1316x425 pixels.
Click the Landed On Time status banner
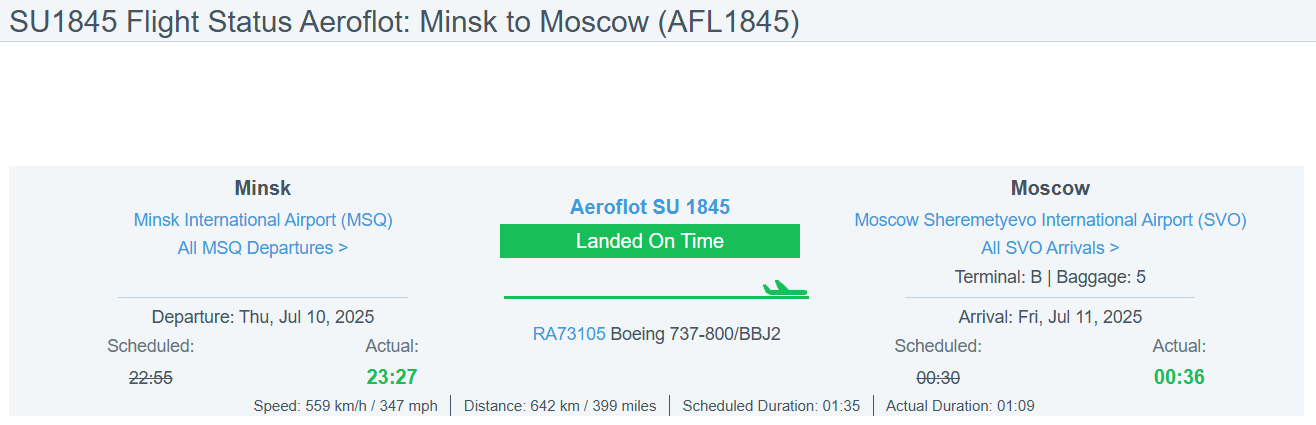pyautogui.click(x=650, y=241)
